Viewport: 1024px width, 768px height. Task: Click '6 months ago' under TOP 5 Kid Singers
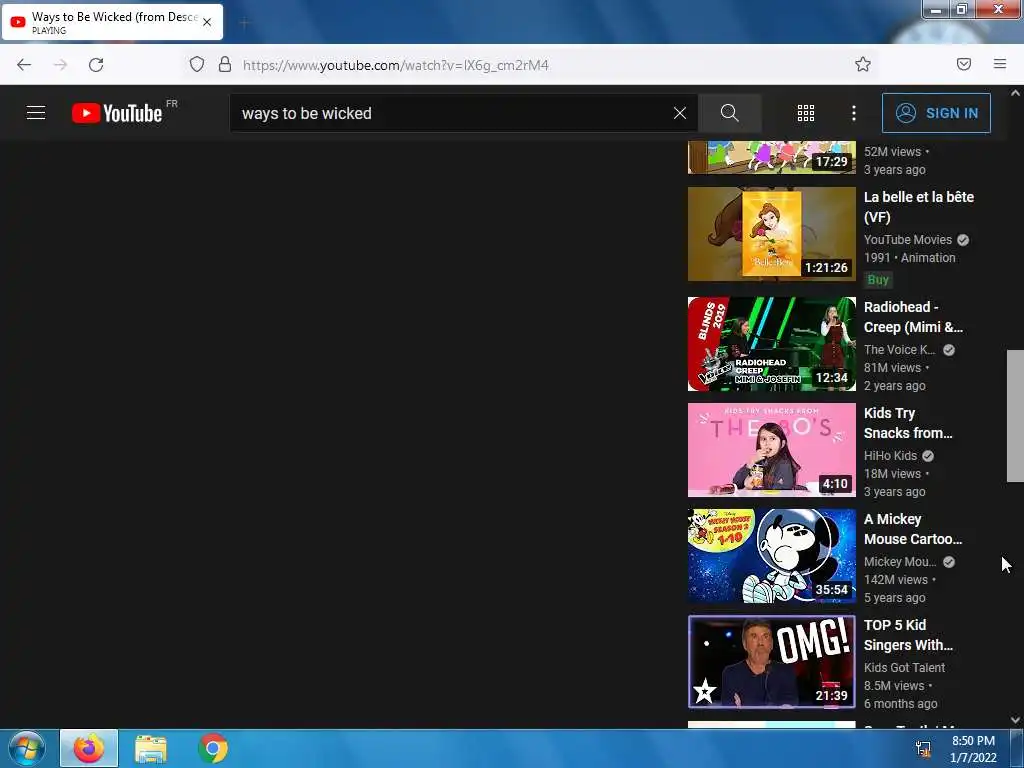(x=900, y=703)
